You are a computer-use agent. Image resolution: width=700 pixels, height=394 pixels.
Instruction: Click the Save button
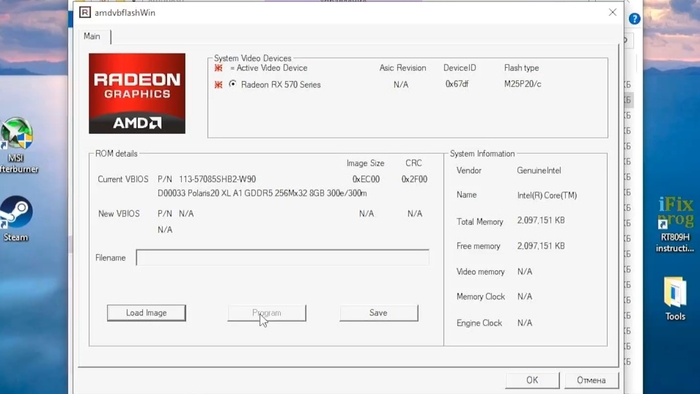click(379, 313)
